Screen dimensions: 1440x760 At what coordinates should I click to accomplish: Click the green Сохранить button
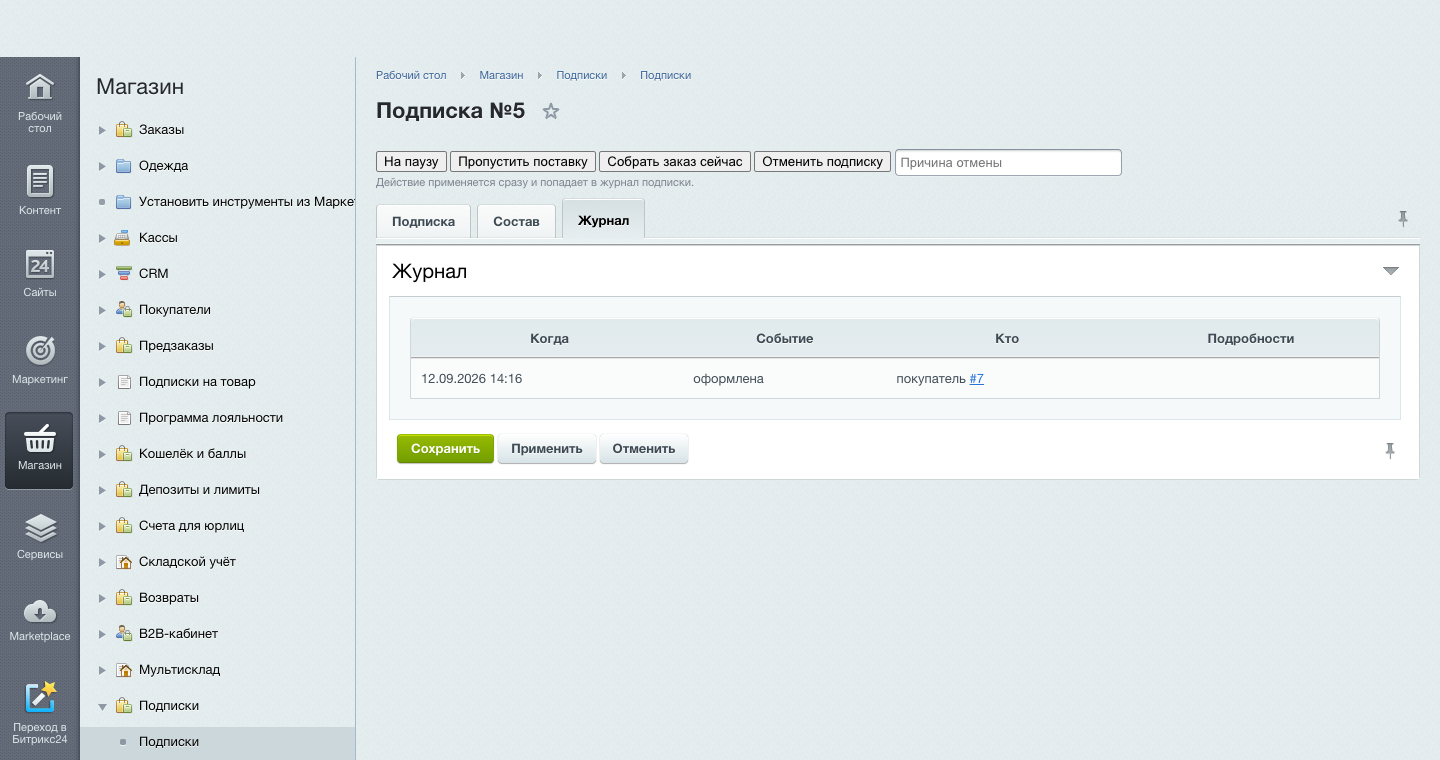pyautogui.click(x=445, y=449)
